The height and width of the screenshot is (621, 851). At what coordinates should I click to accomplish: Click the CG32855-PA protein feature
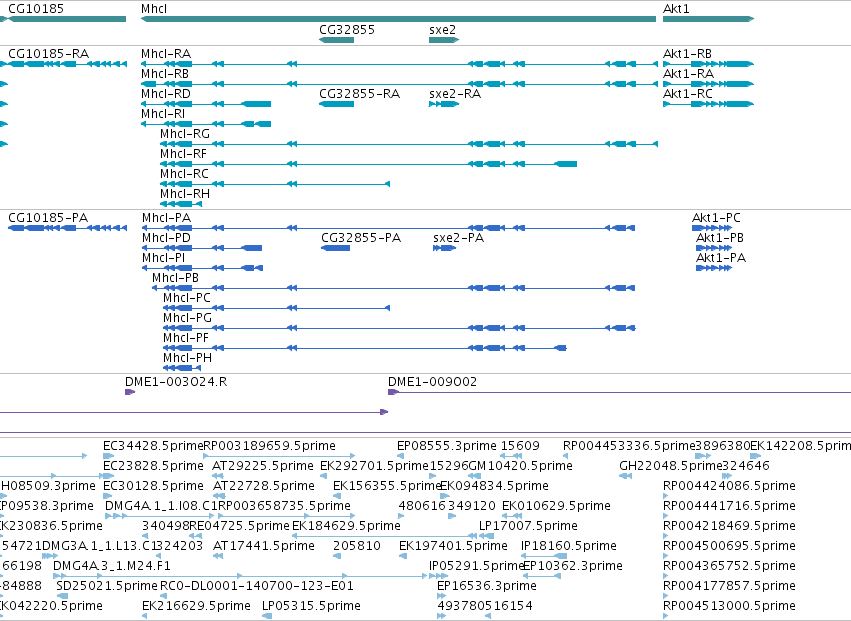pos(335,248)
